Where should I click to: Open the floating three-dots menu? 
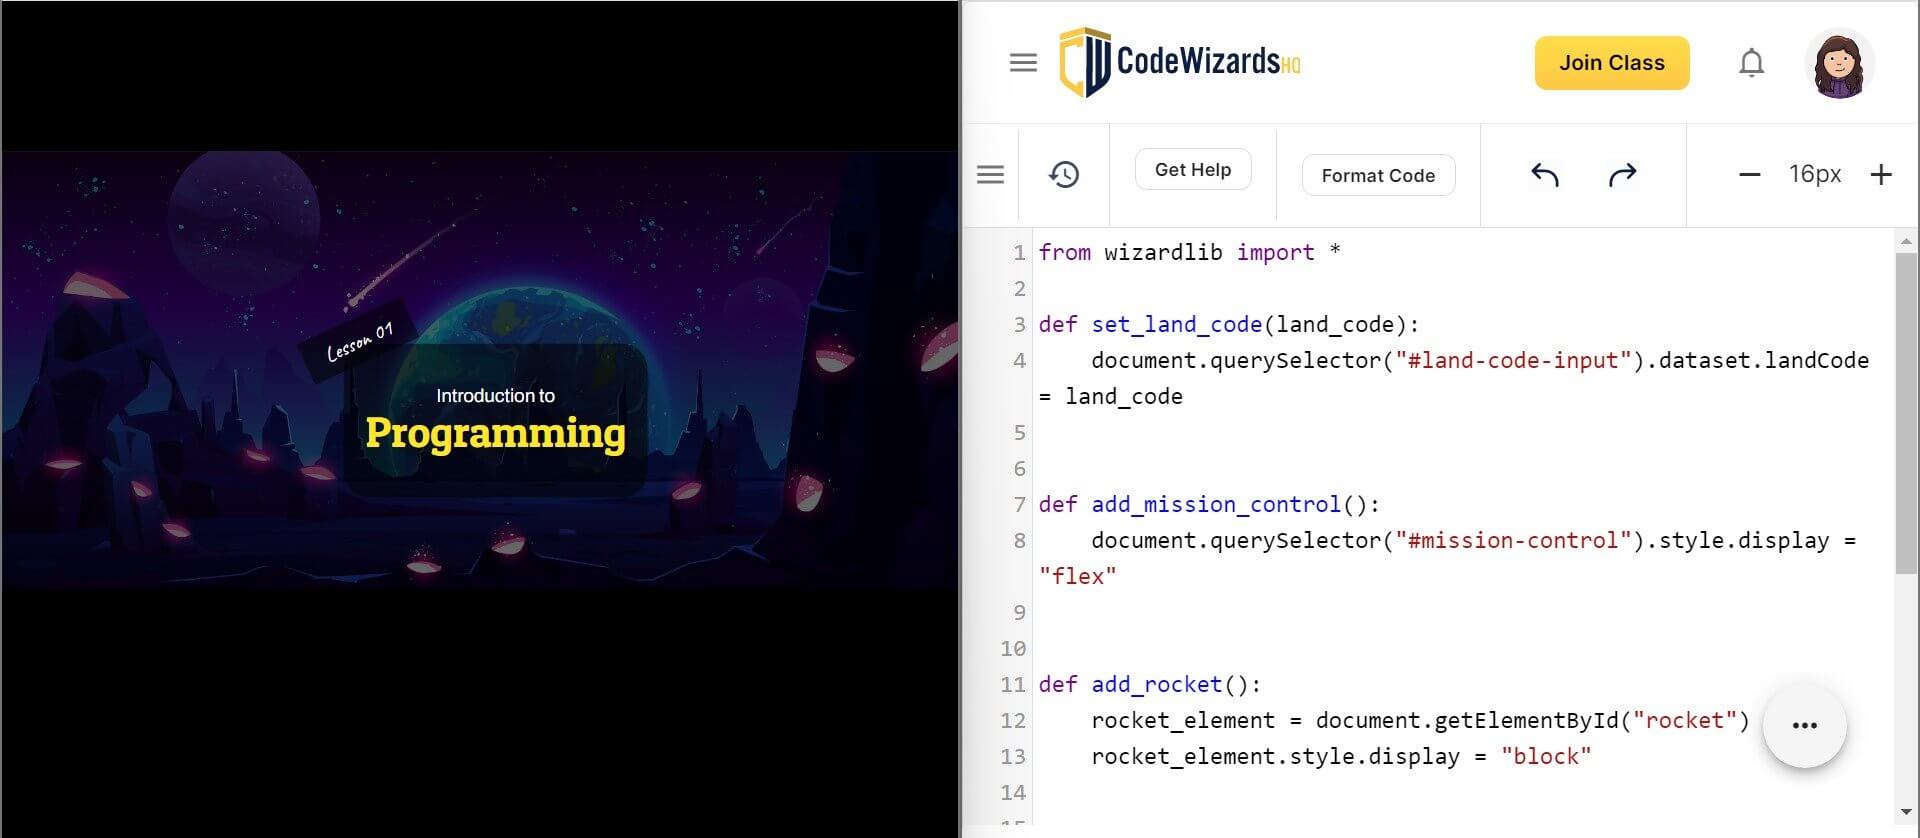coord(1803,726)
